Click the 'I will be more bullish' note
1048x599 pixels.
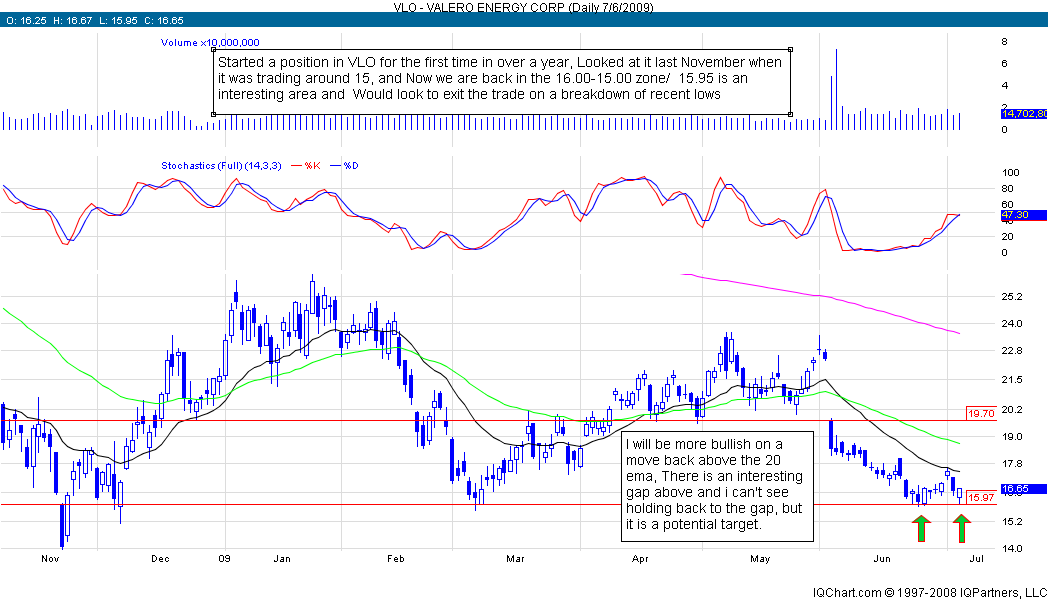(717, 486)
